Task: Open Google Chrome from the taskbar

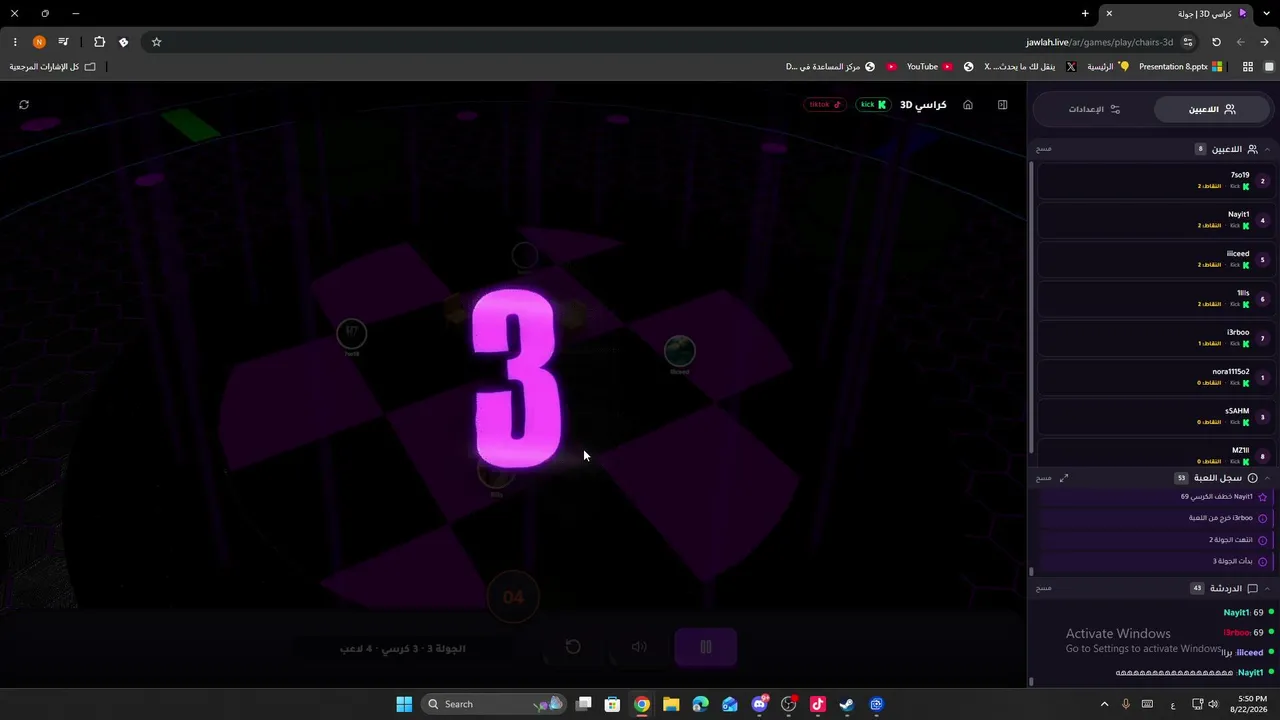Action: [642, 704]
